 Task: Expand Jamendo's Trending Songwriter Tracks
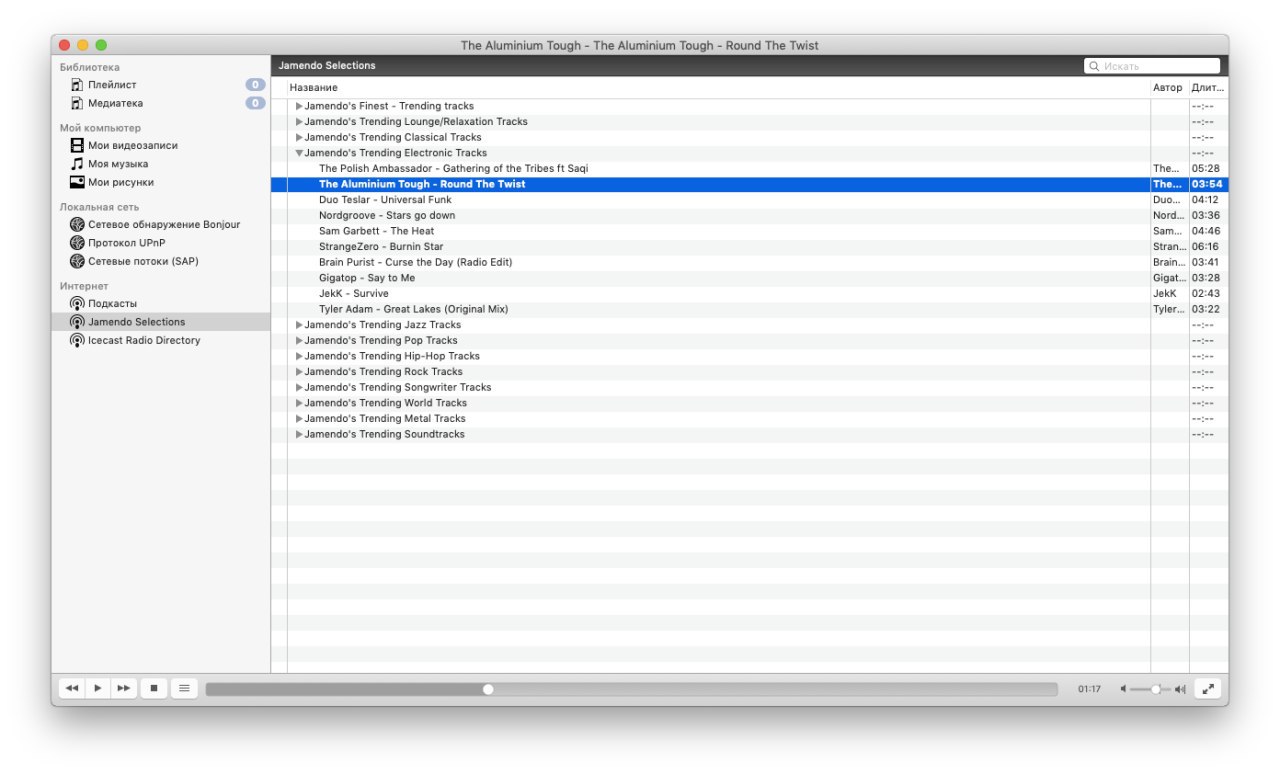[x=299, y=387]
